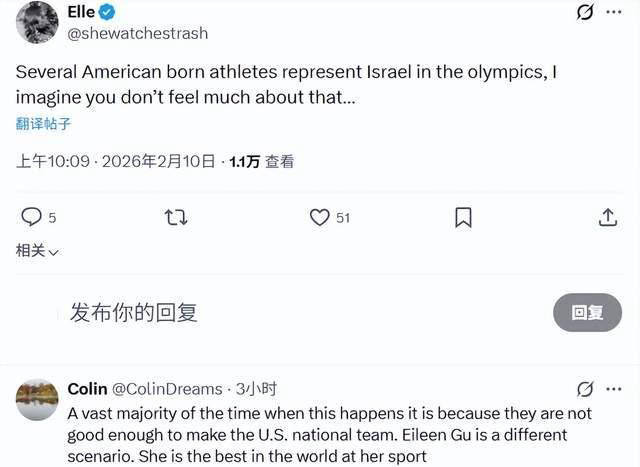View the 1.1万 查看 view count
640x467 pixels.
[x=262, y=161]
